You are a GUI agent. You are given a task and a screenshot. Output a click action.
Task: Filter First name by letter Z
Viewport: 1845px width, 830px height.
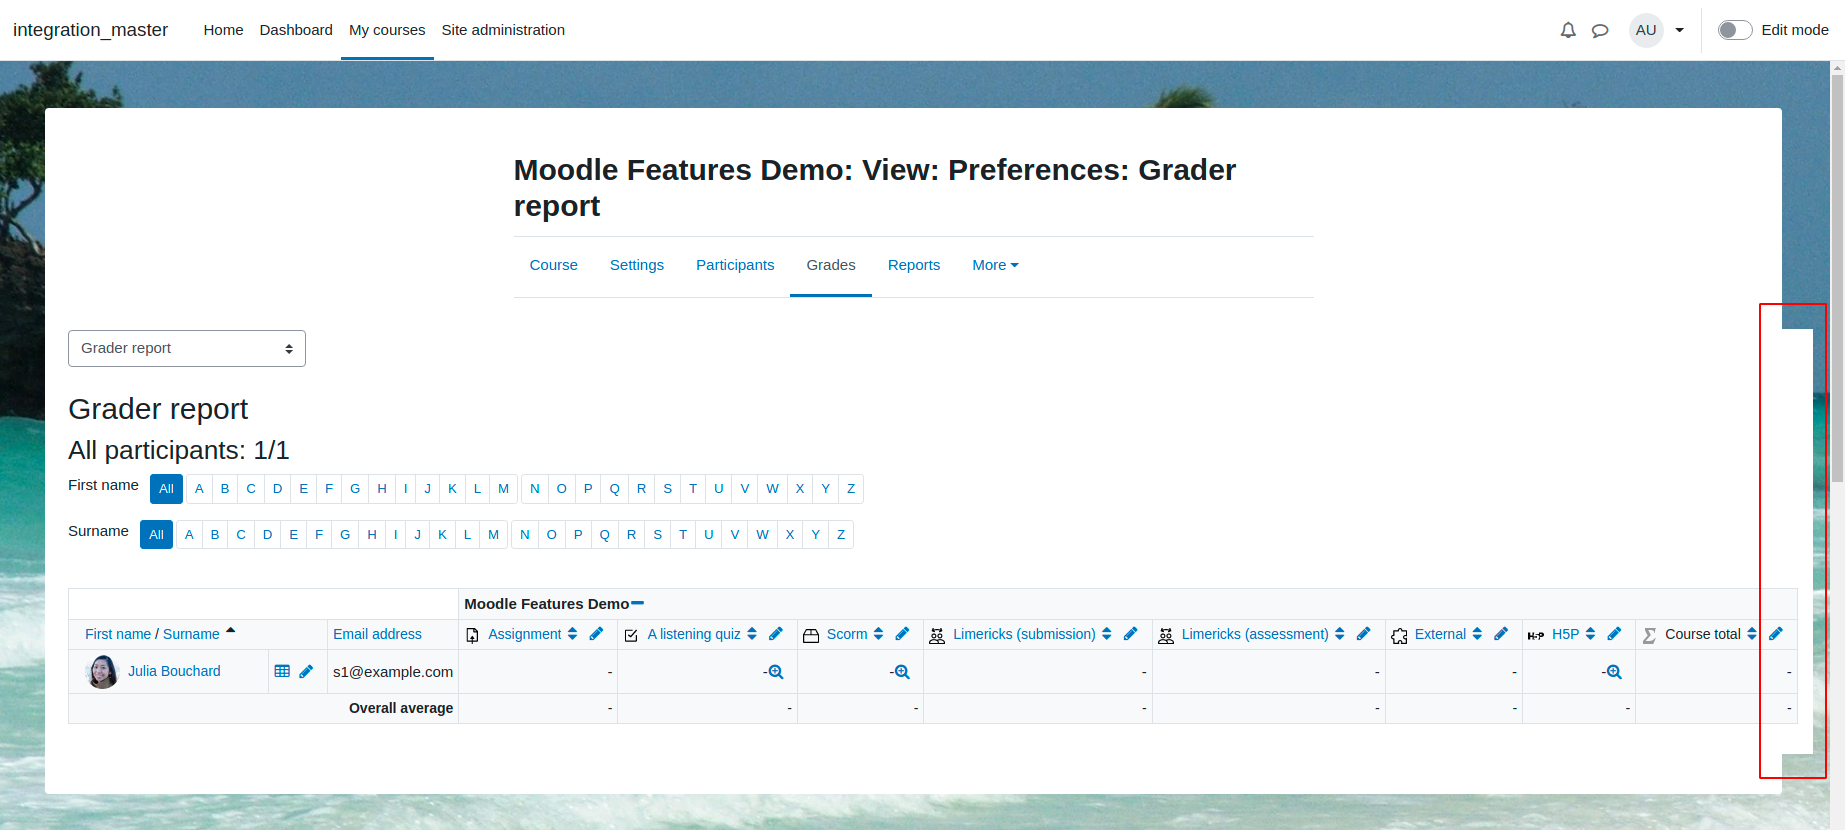pyautogui.click(x=851, y=489)
